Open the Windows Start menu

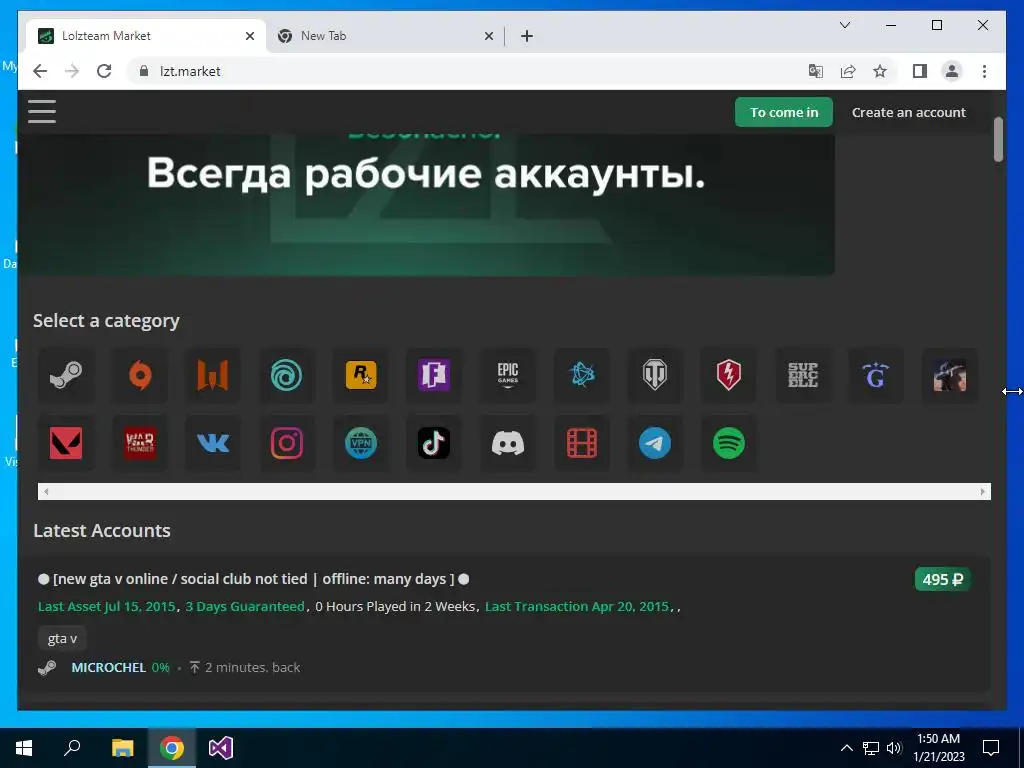pos(24,748)
